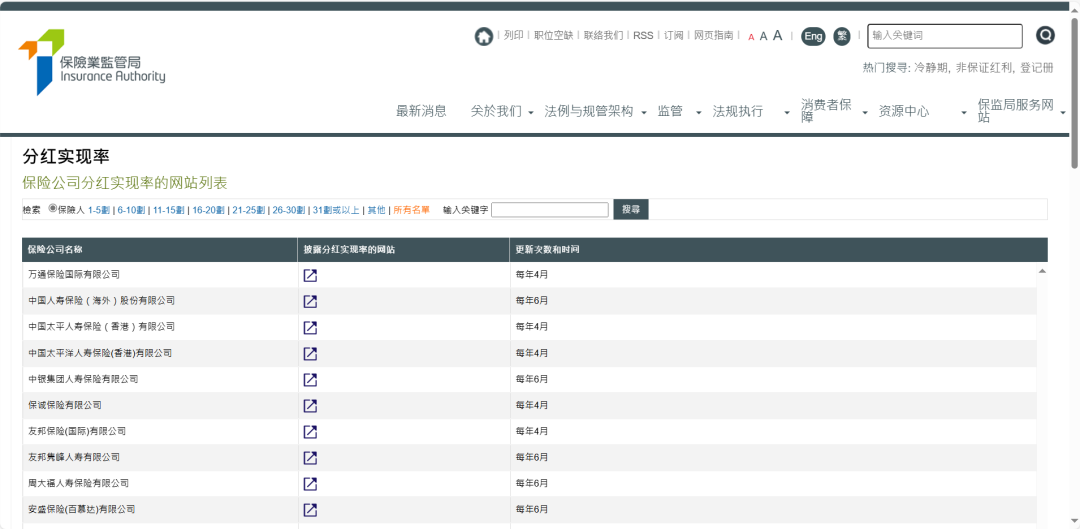1080x529 pixels.
Task: Open external link for 中国太平洋人寿保险(香港)有限公司
Action: pos(311,353)
